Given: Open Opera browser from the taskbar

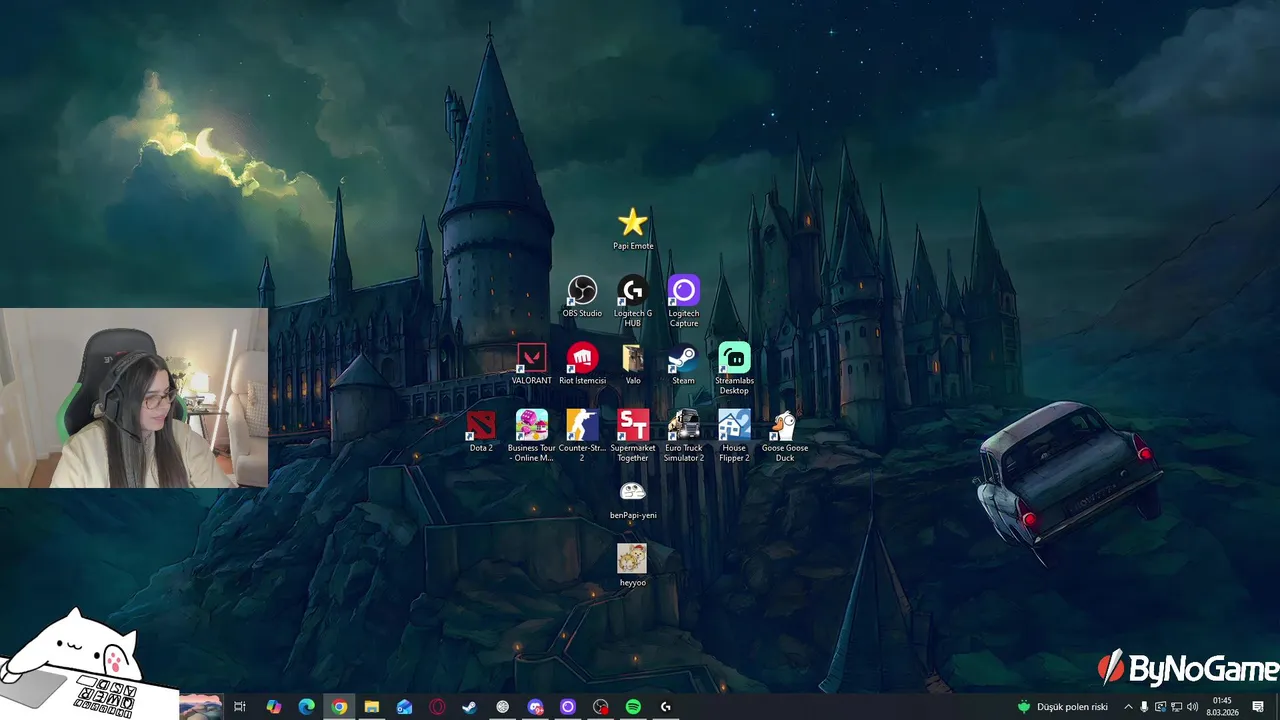Looking at the screenshot, I should point(437,707).
